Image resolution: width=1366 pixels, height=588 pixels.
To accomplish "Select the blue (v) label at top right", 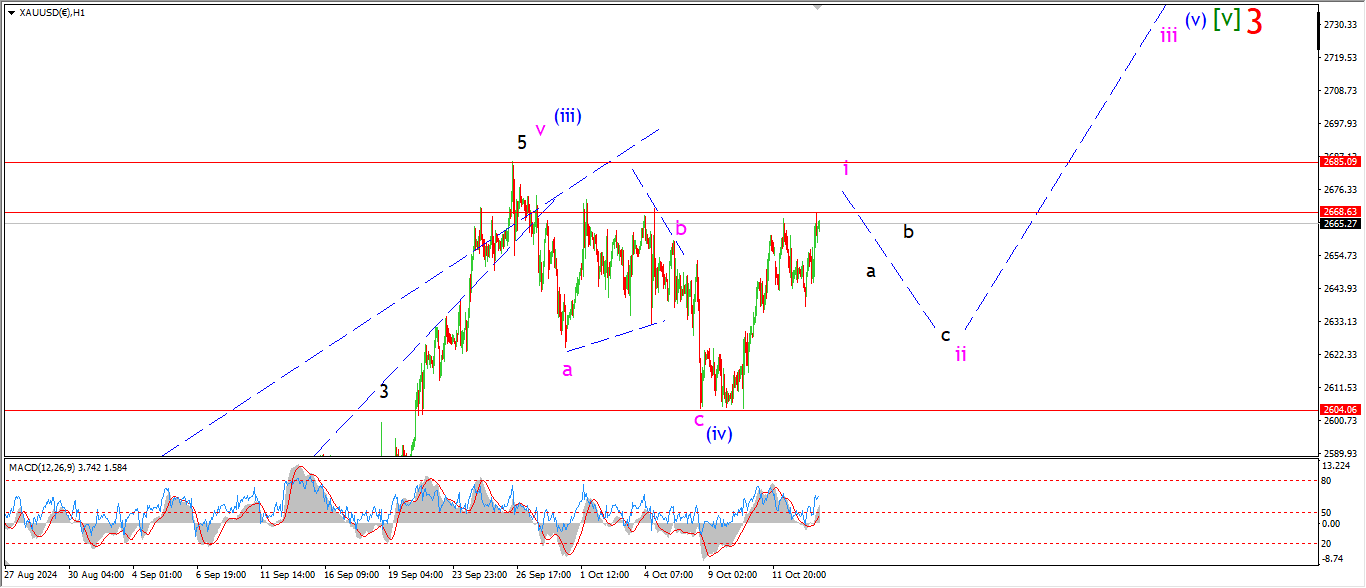I will pyautogui.click(x=1195, y=19).
